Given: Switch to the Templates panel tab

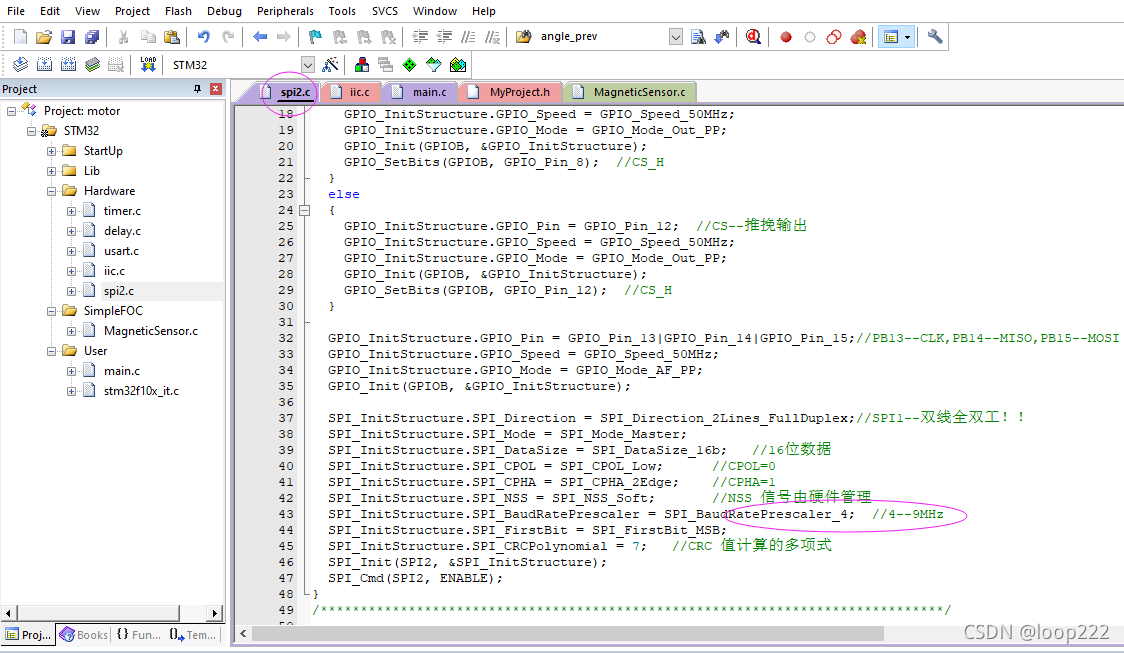Looking at the screenshot, I should click(x=192, y=634).
